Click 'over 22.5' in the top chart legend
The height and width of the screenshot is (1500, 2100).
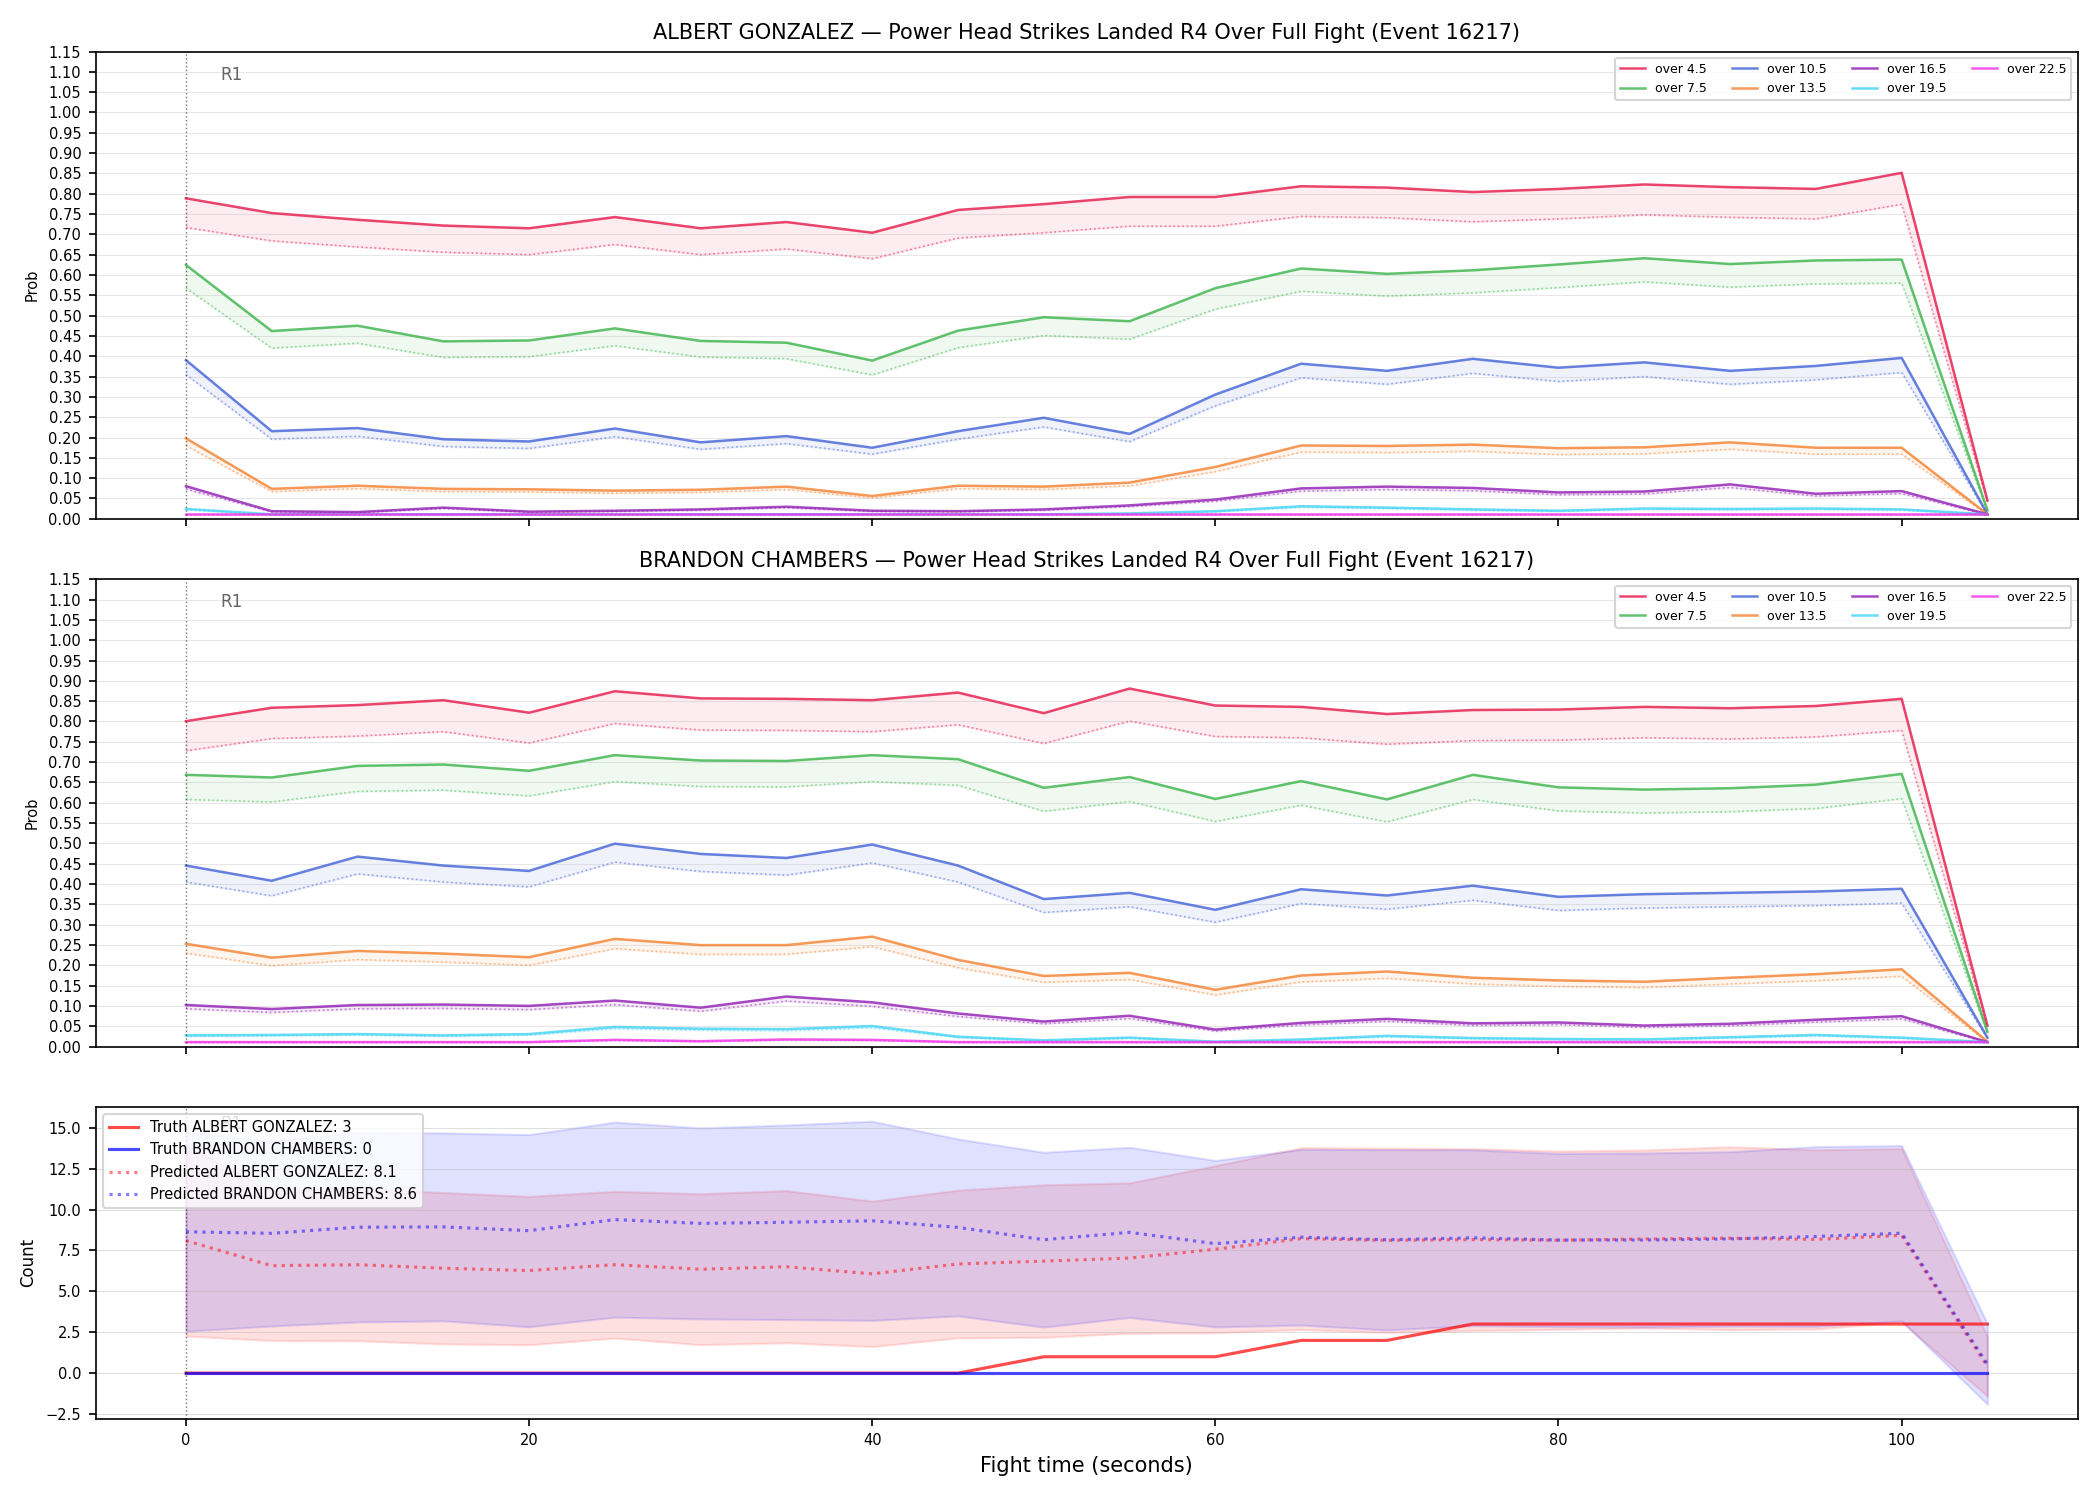(x=2036, y=69)
